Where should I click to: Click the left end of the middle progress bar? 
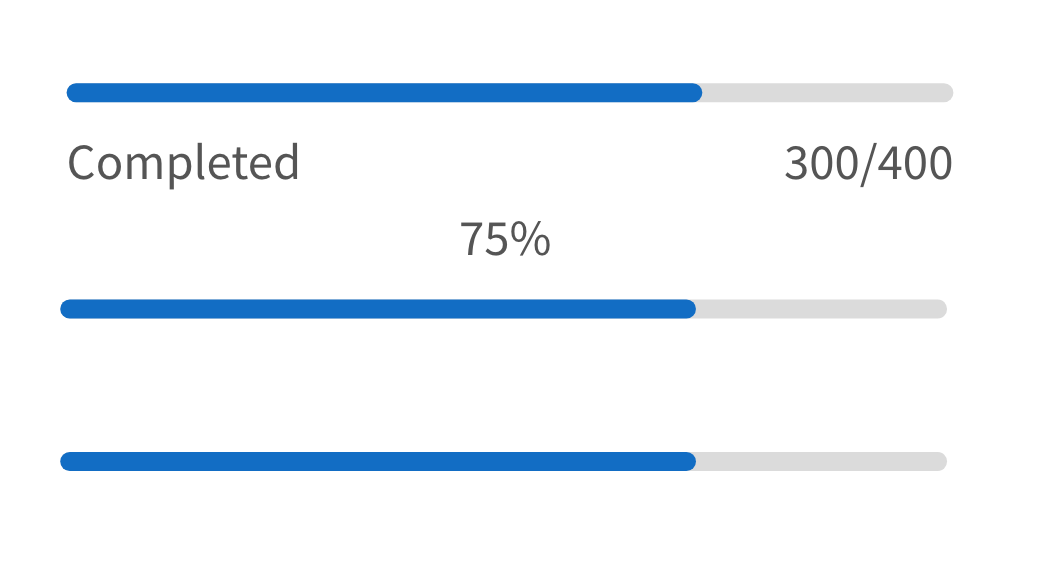click(x=66, y=309)
